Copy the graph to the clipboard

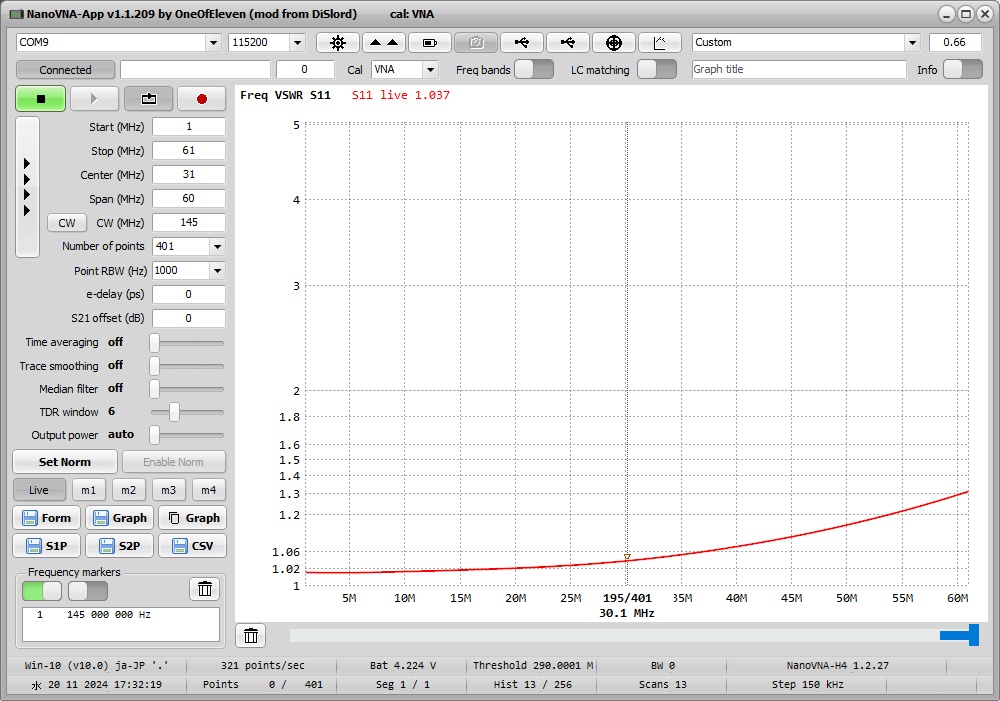192,518
